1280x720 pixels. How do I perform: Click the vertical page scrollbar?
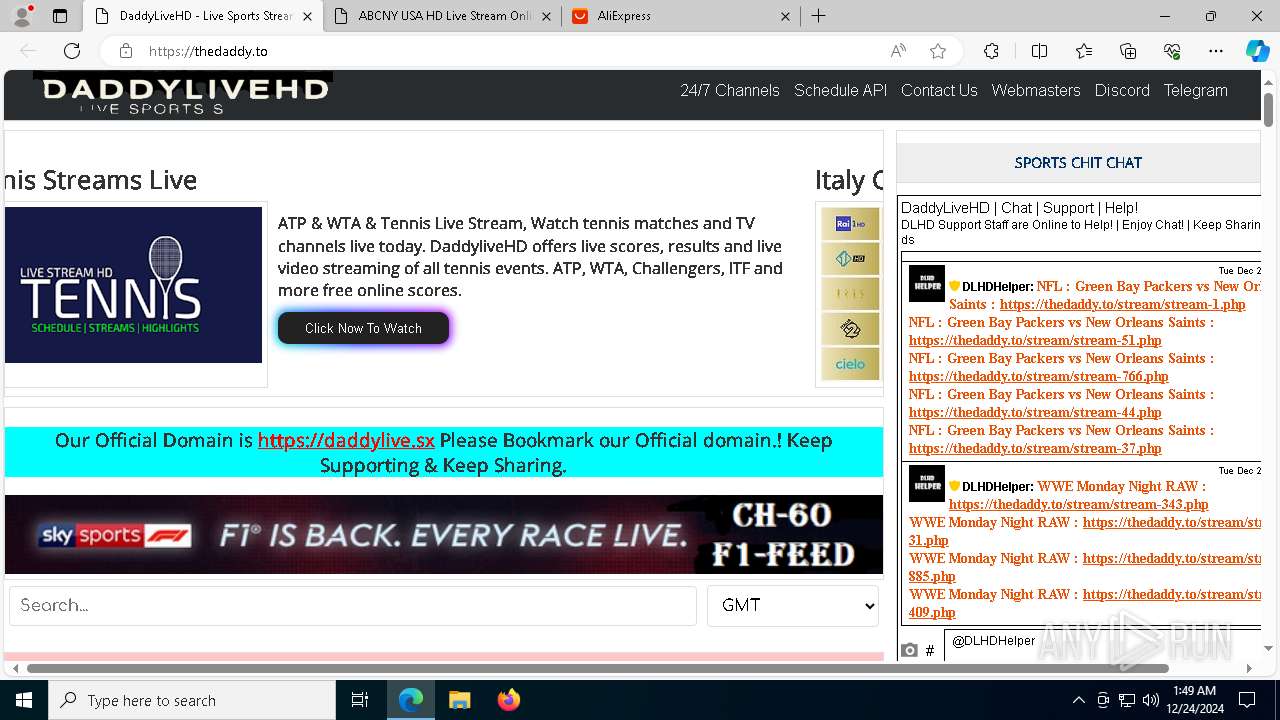[x=1268, y=110]
